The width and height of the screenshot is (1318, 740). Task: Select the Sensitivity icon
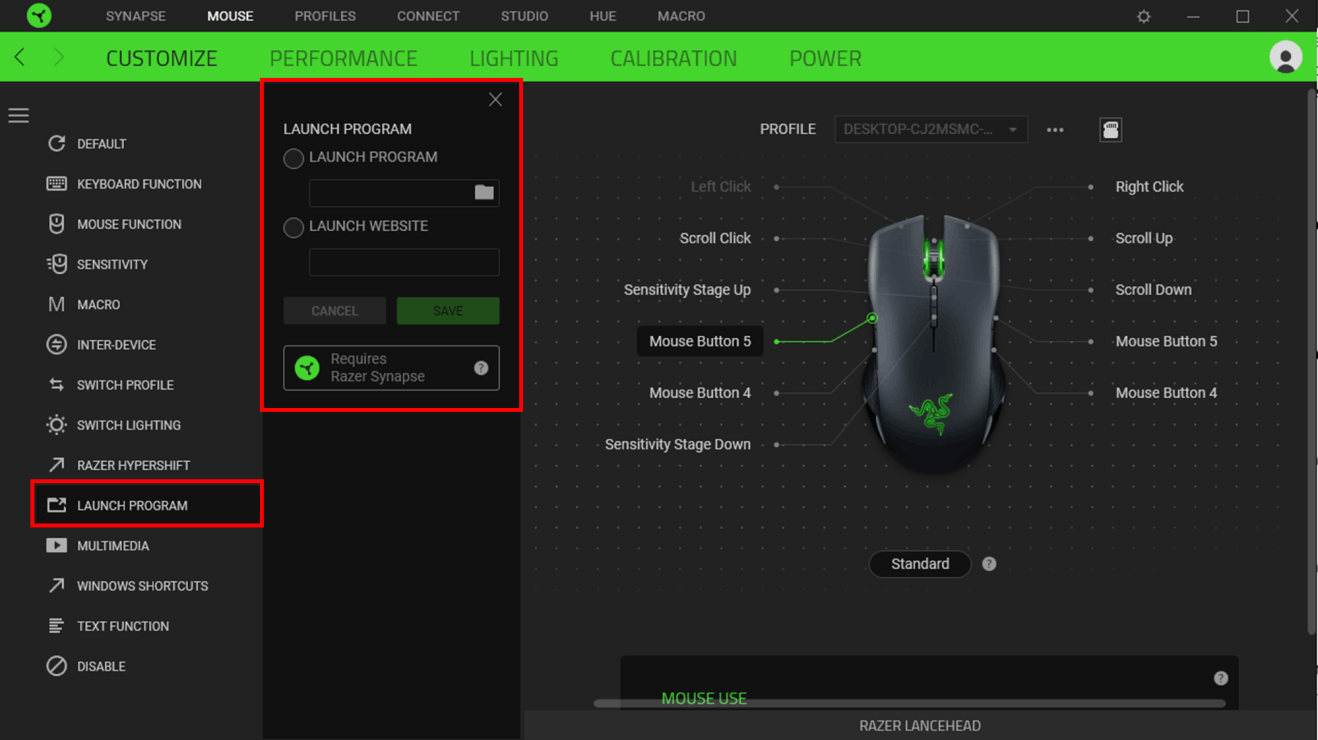56,264
